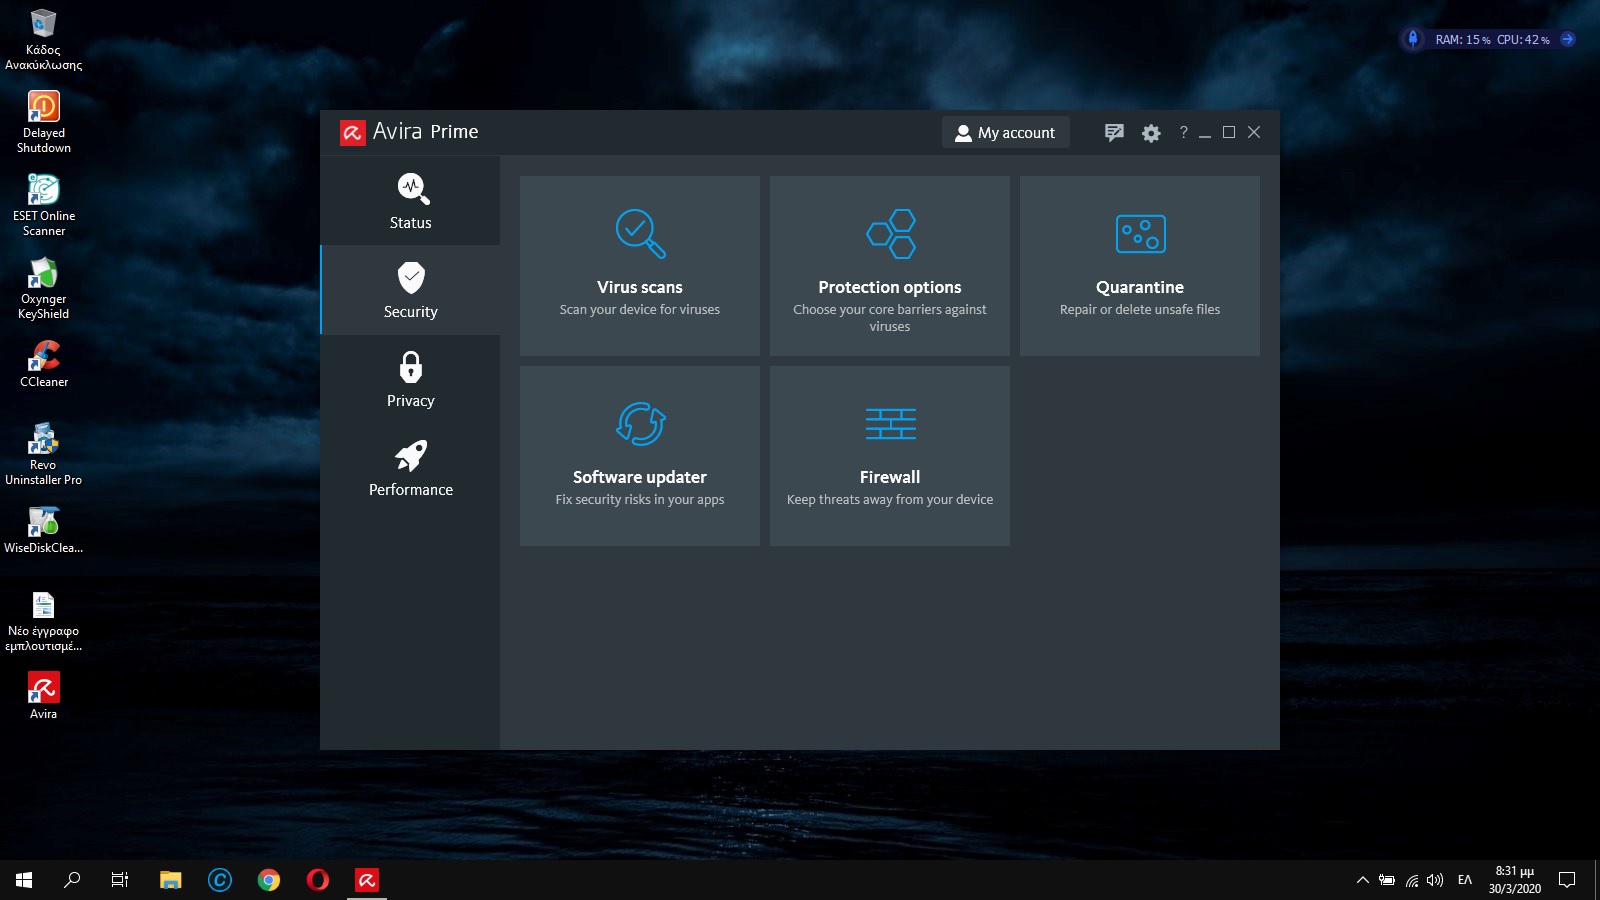Open the Windows notification center

[1567, 880]
